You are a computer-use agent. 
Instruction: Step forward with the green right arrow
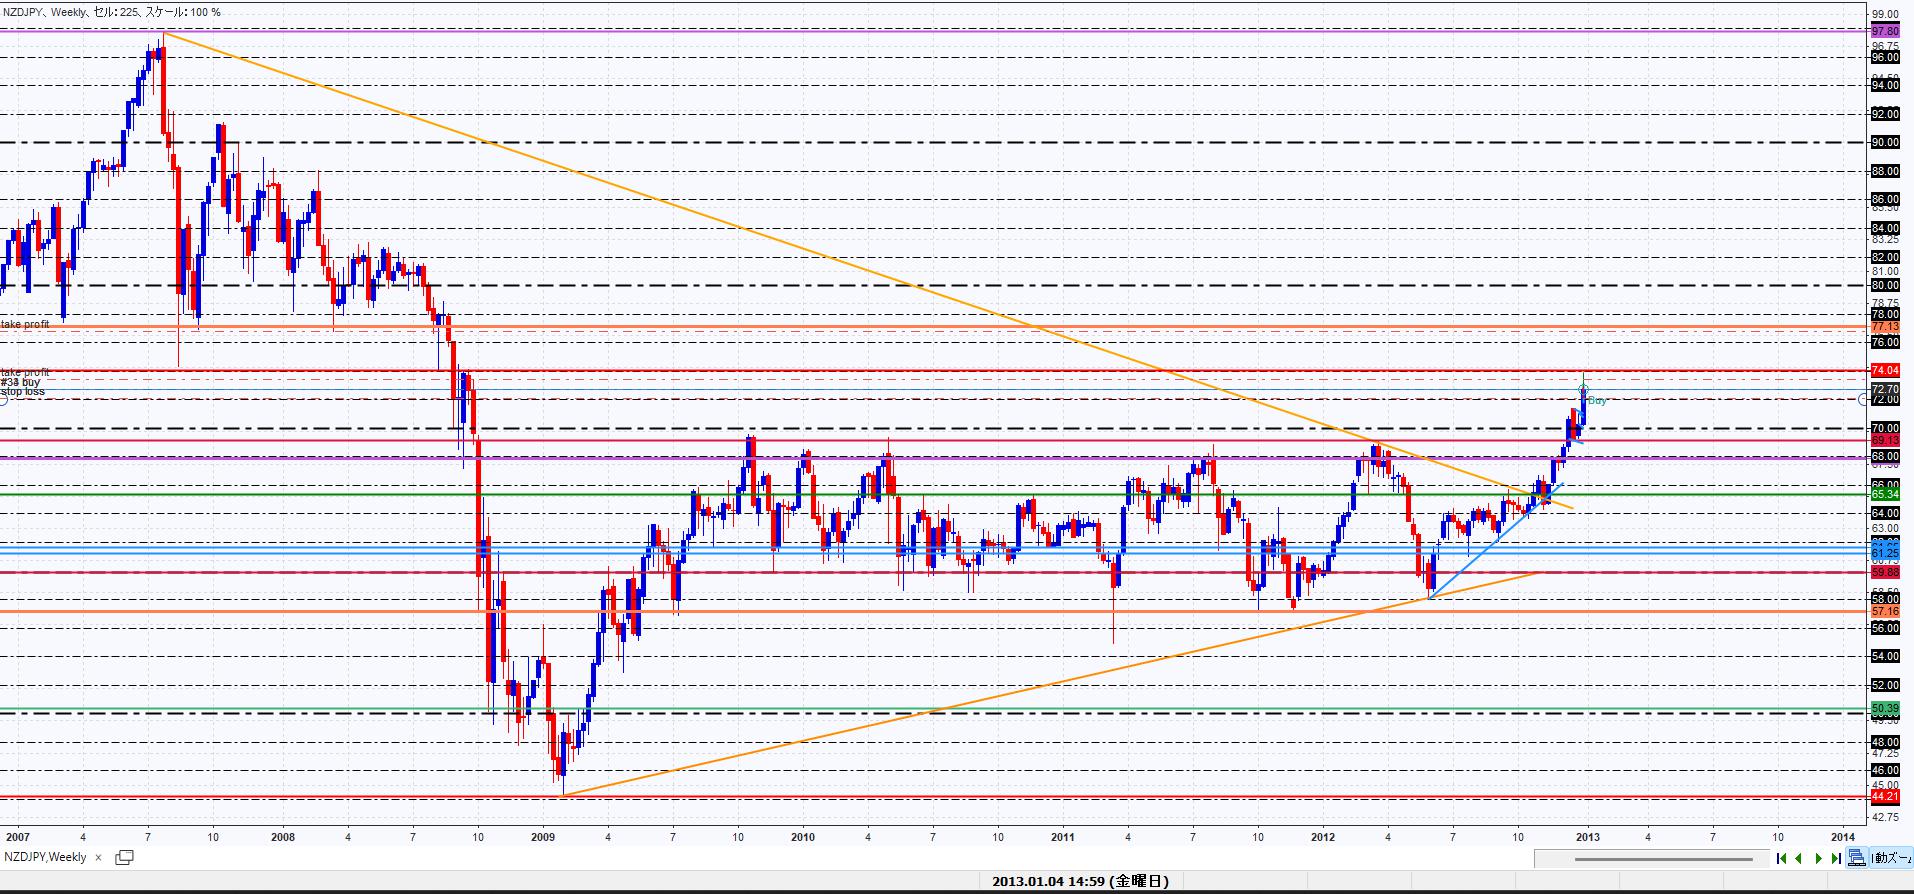pyautogui.click(x=1818, y=858)
